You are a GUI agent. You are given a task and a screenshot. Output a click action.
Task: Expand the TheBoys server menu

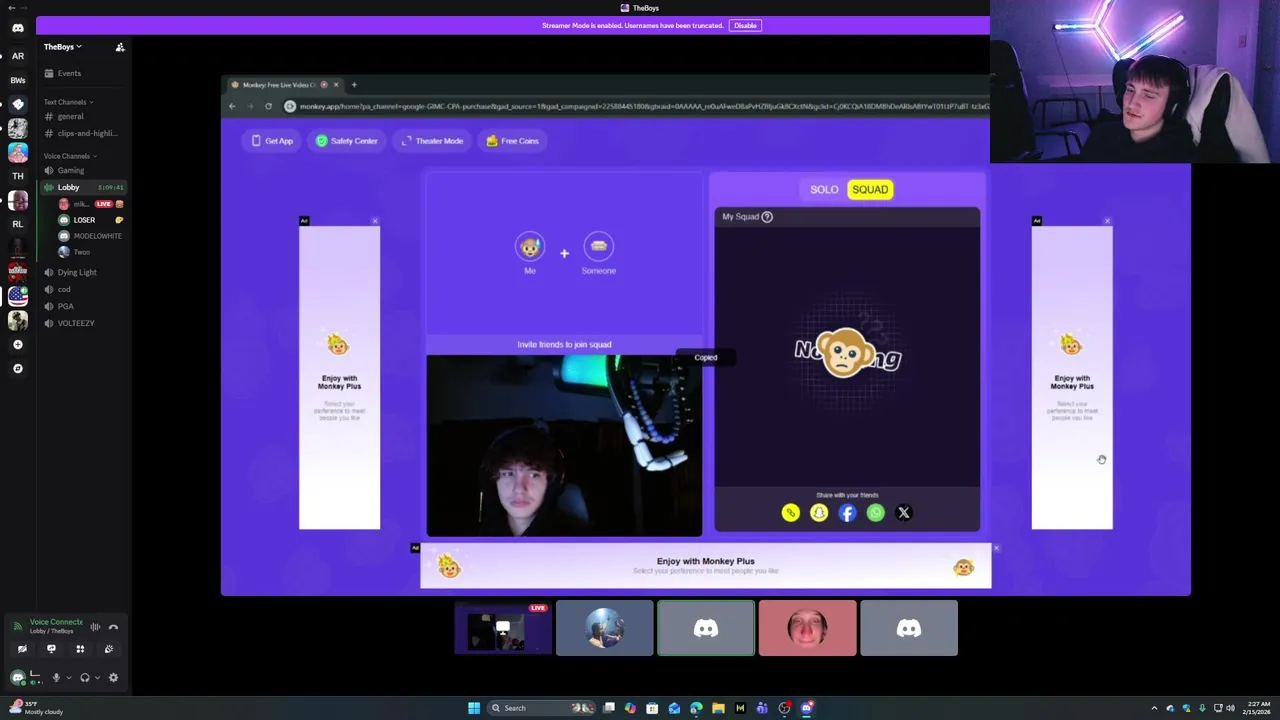point(63,47)
